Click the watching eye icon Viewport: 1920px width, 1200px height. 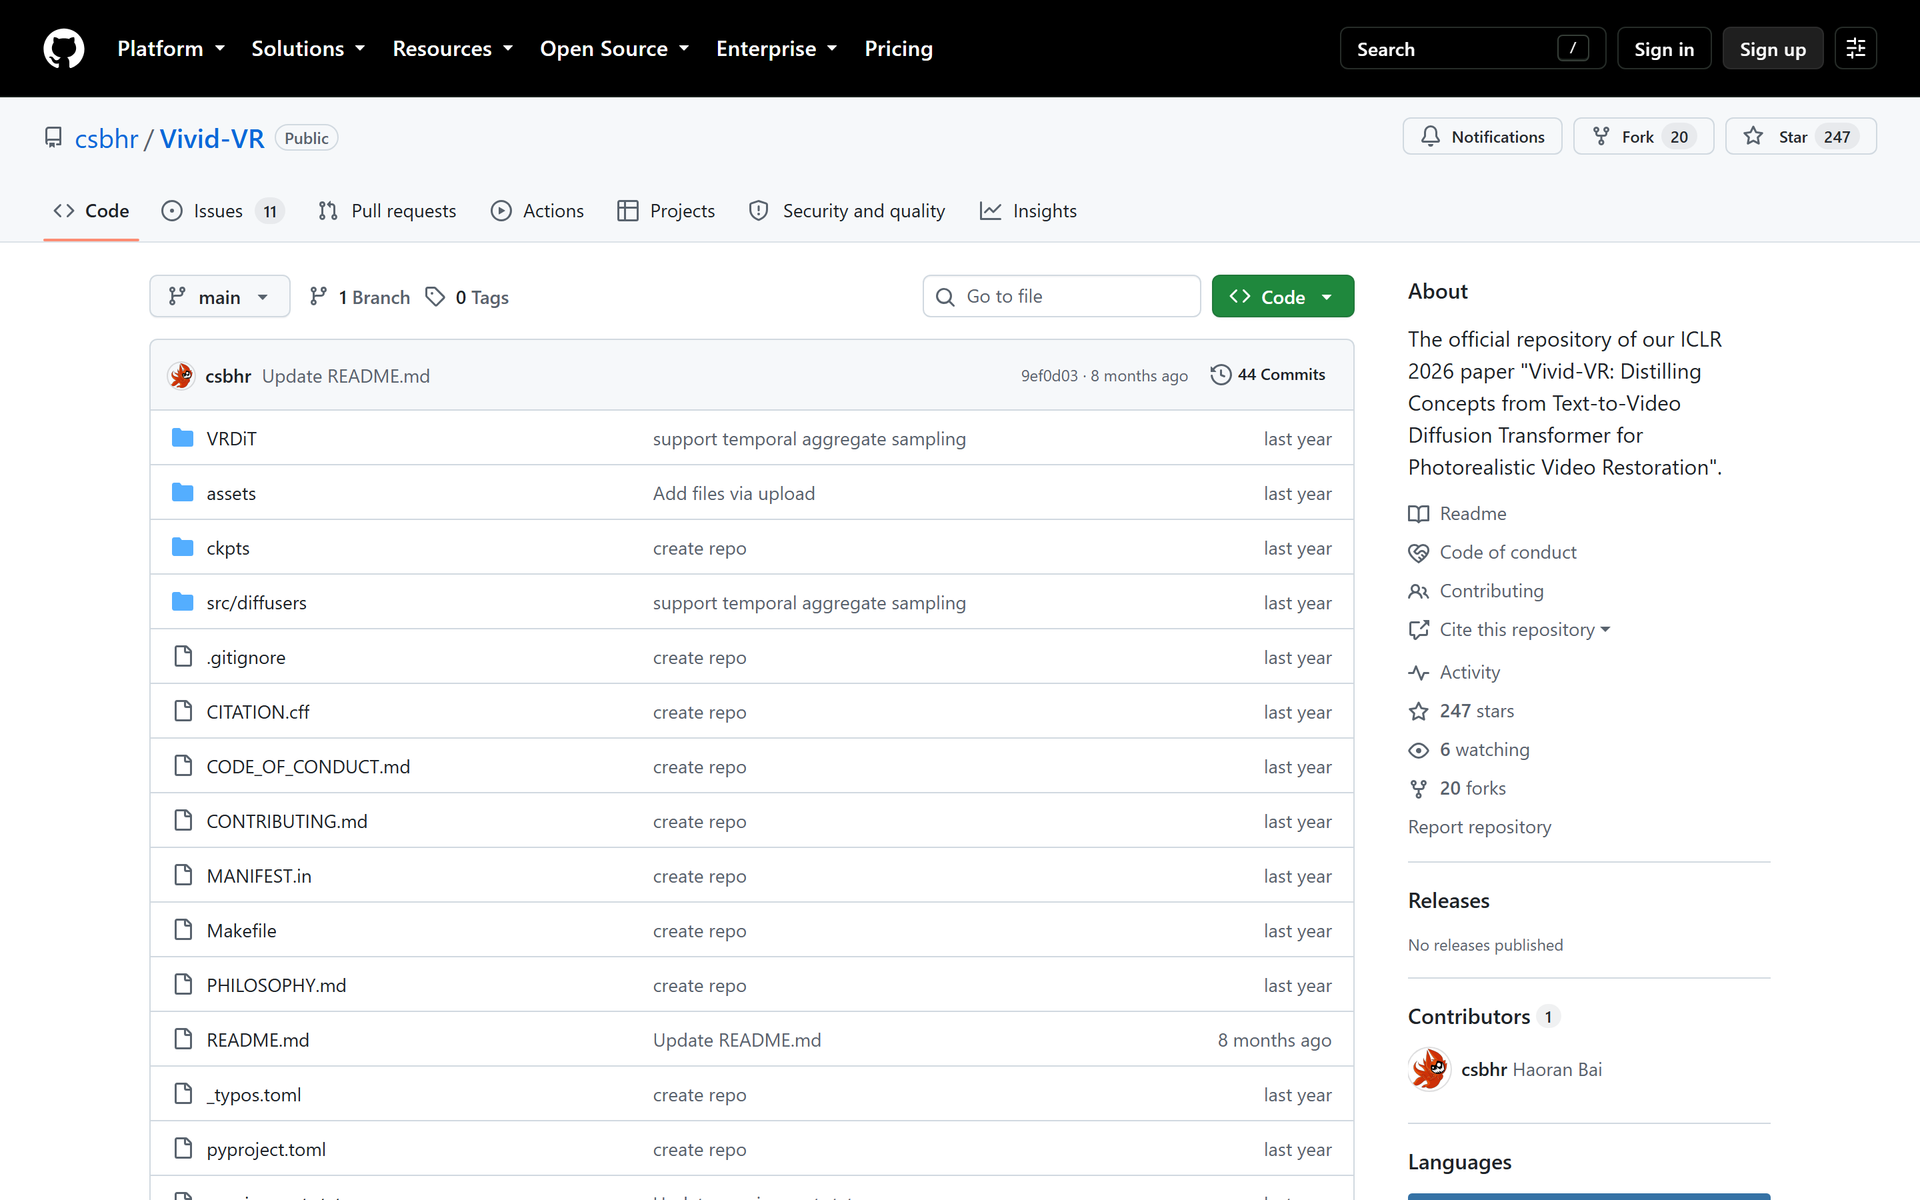pyautogui.click(x=1418, y=750)
